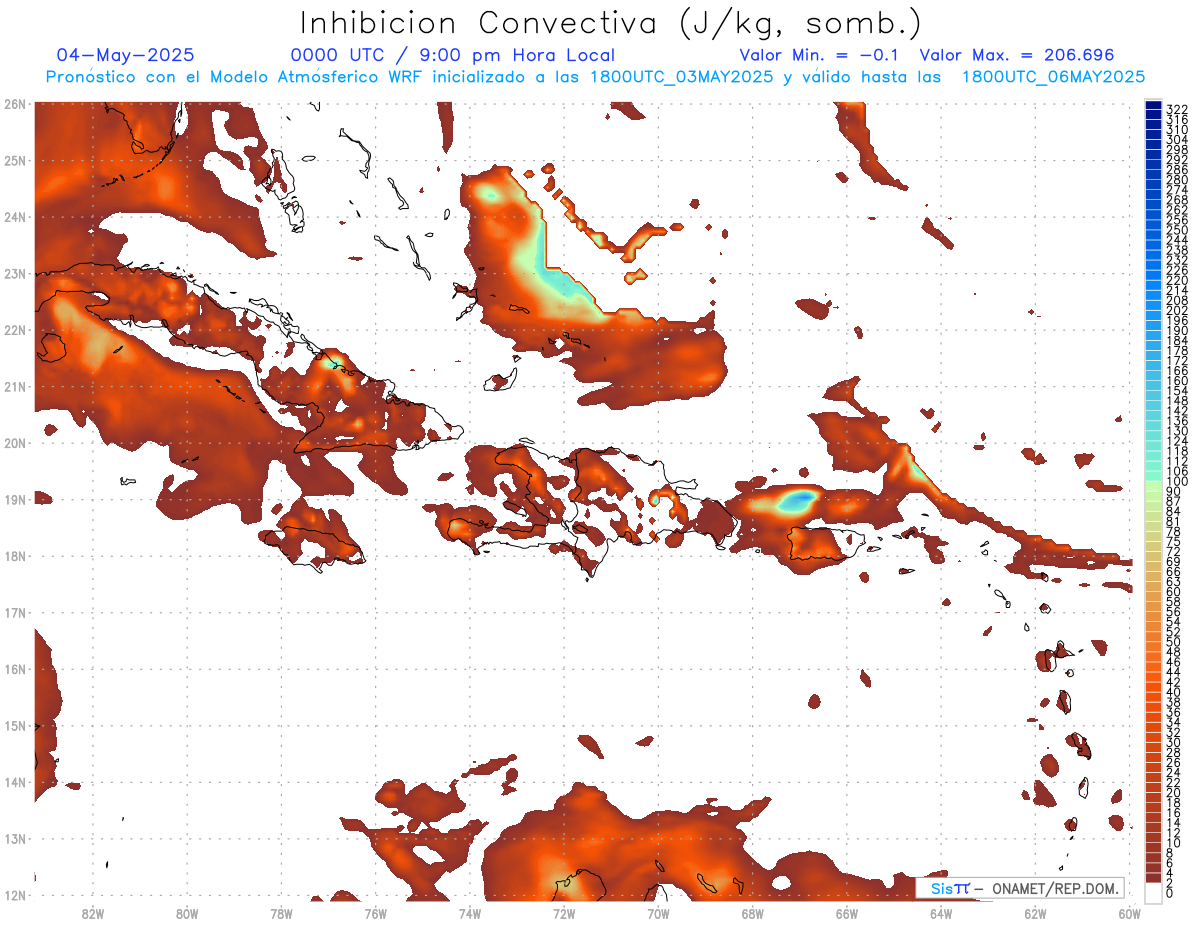Click the longitude label "64W"
1200x927 pixels.
(x=941, y=913)
